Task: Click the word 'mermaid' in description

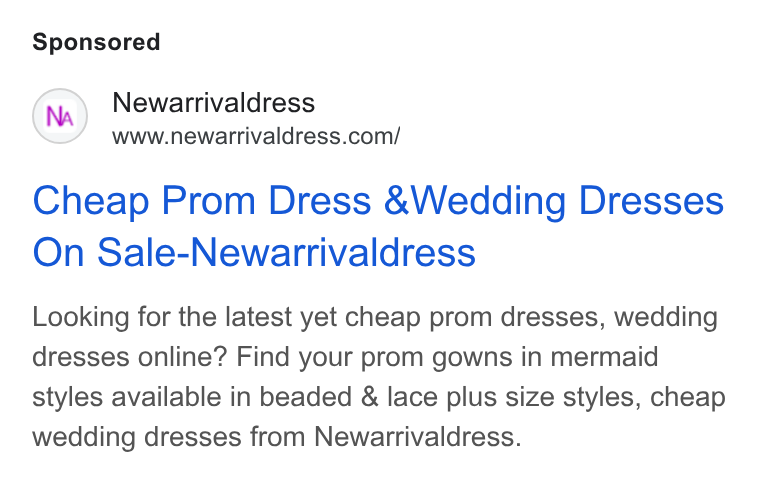Action: (x=604, y=357)
